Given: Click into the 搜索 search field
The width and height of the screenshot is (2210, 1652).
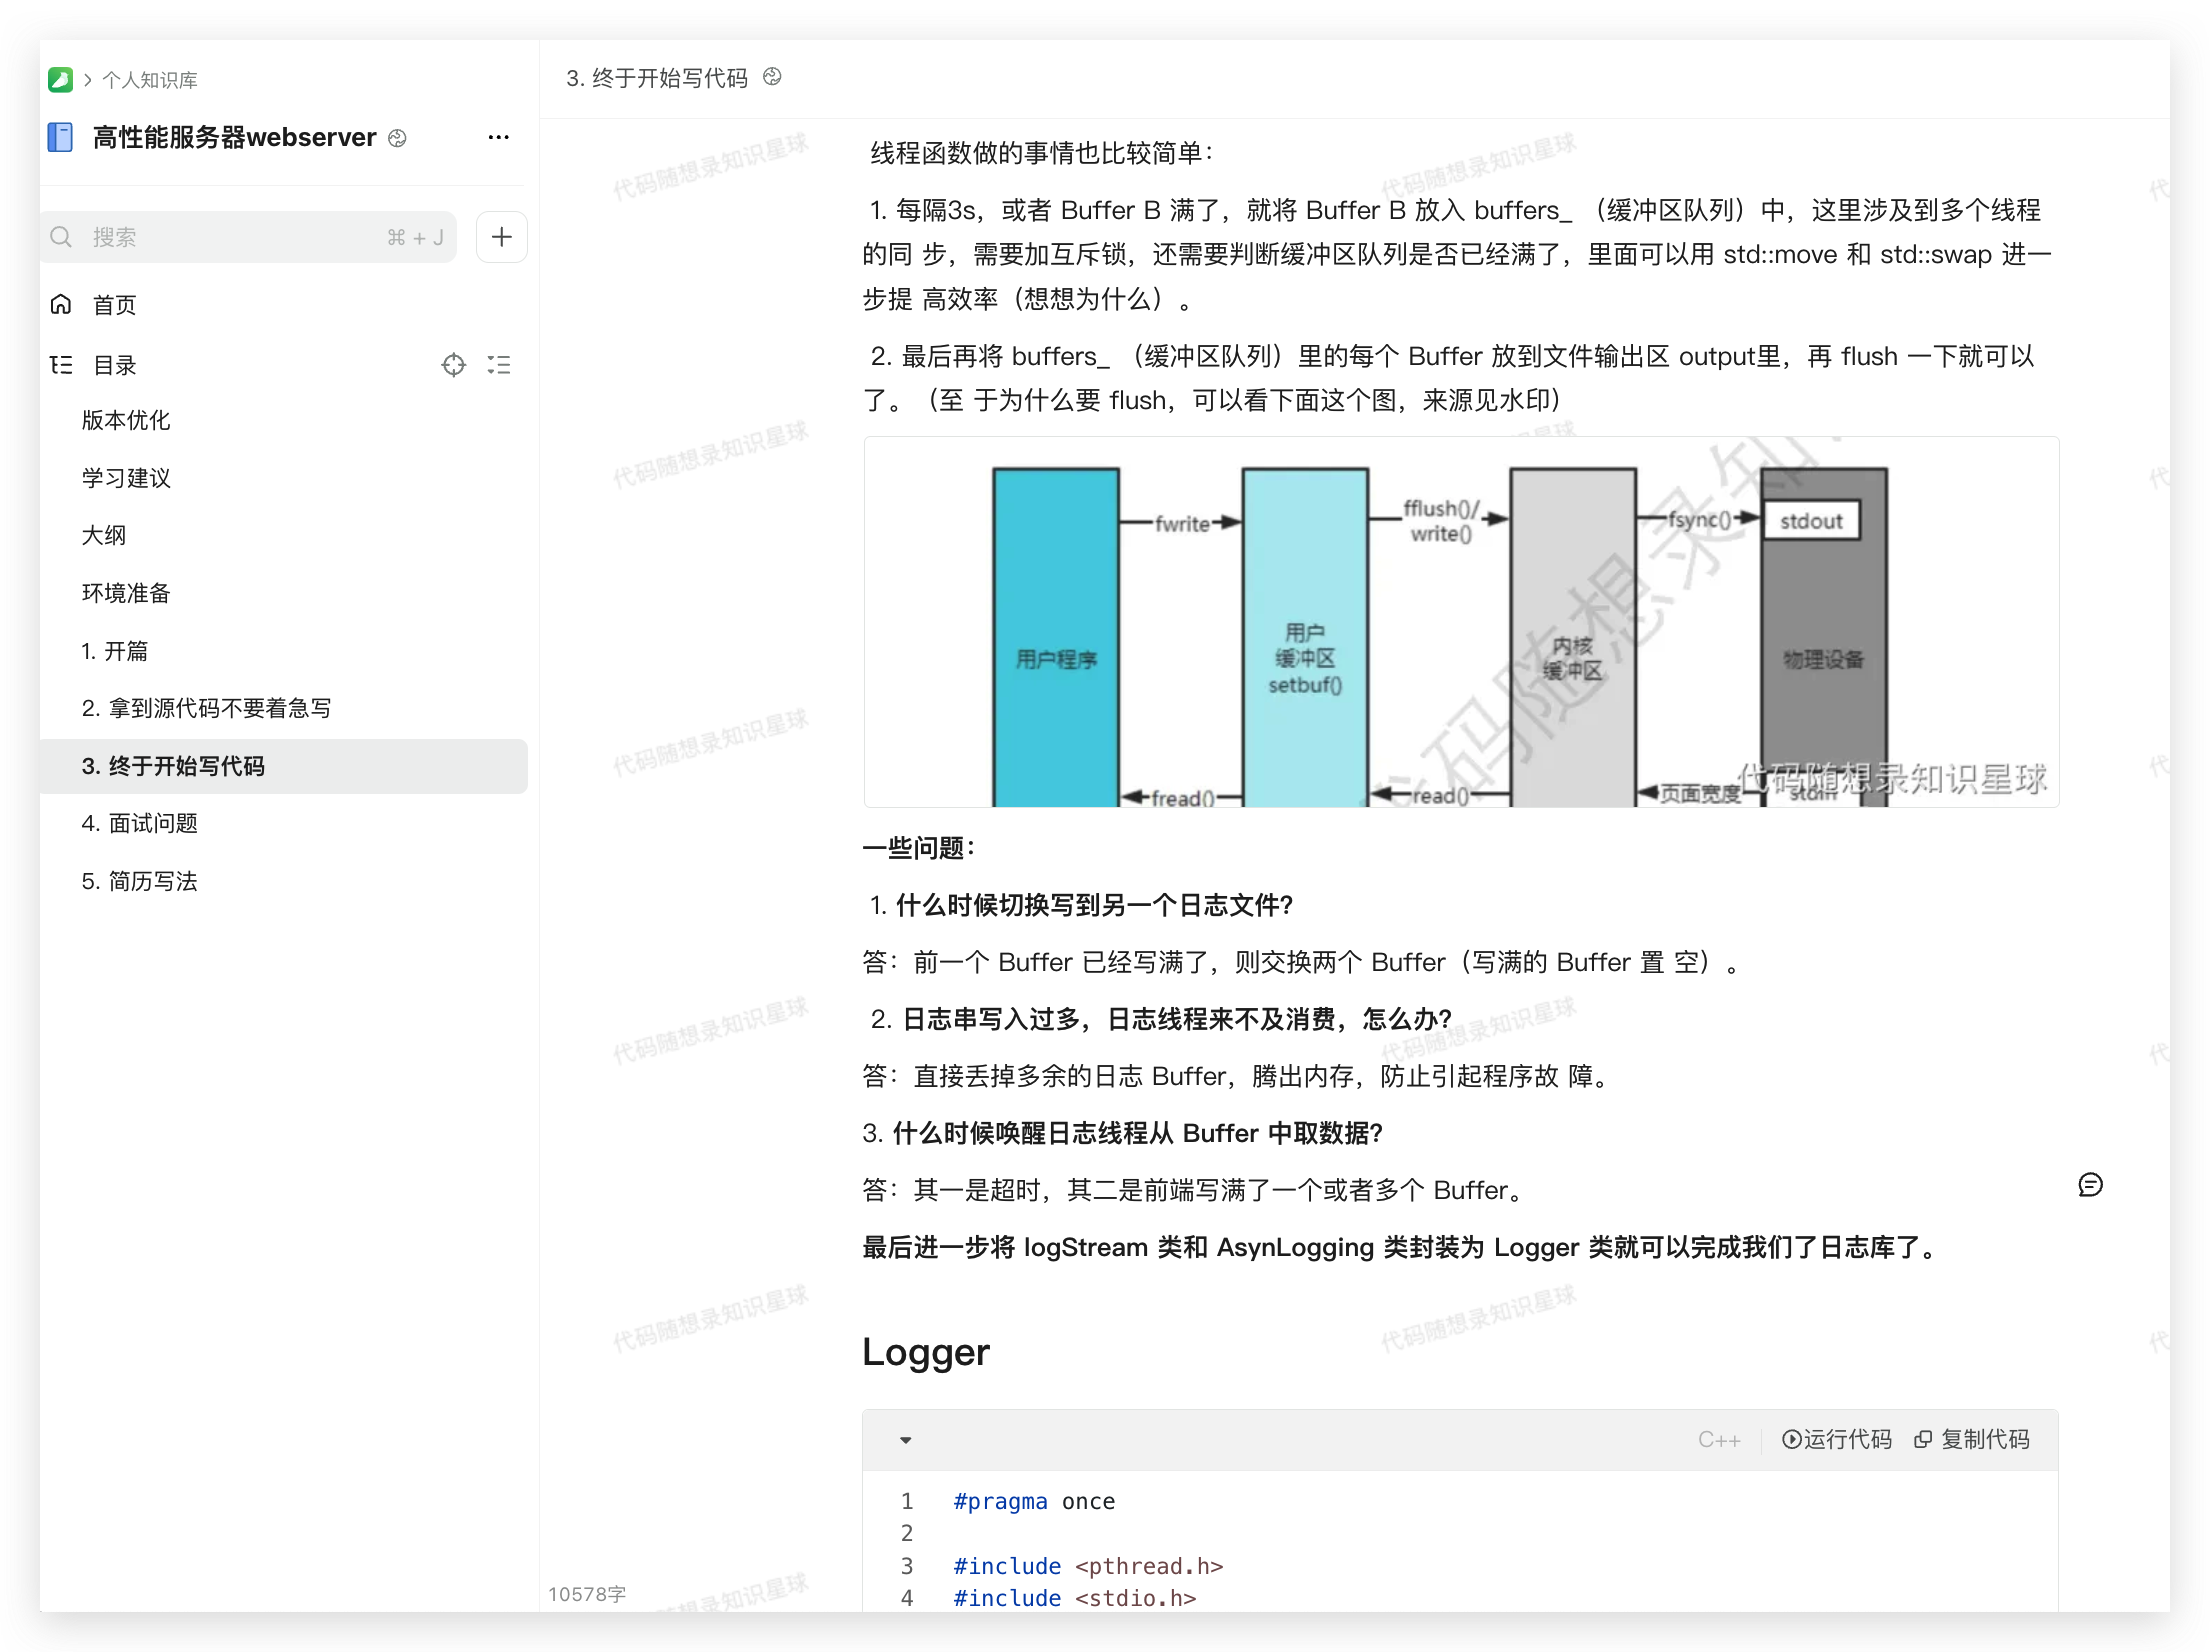Looking at the screenshot, I should tap(200, 236).
